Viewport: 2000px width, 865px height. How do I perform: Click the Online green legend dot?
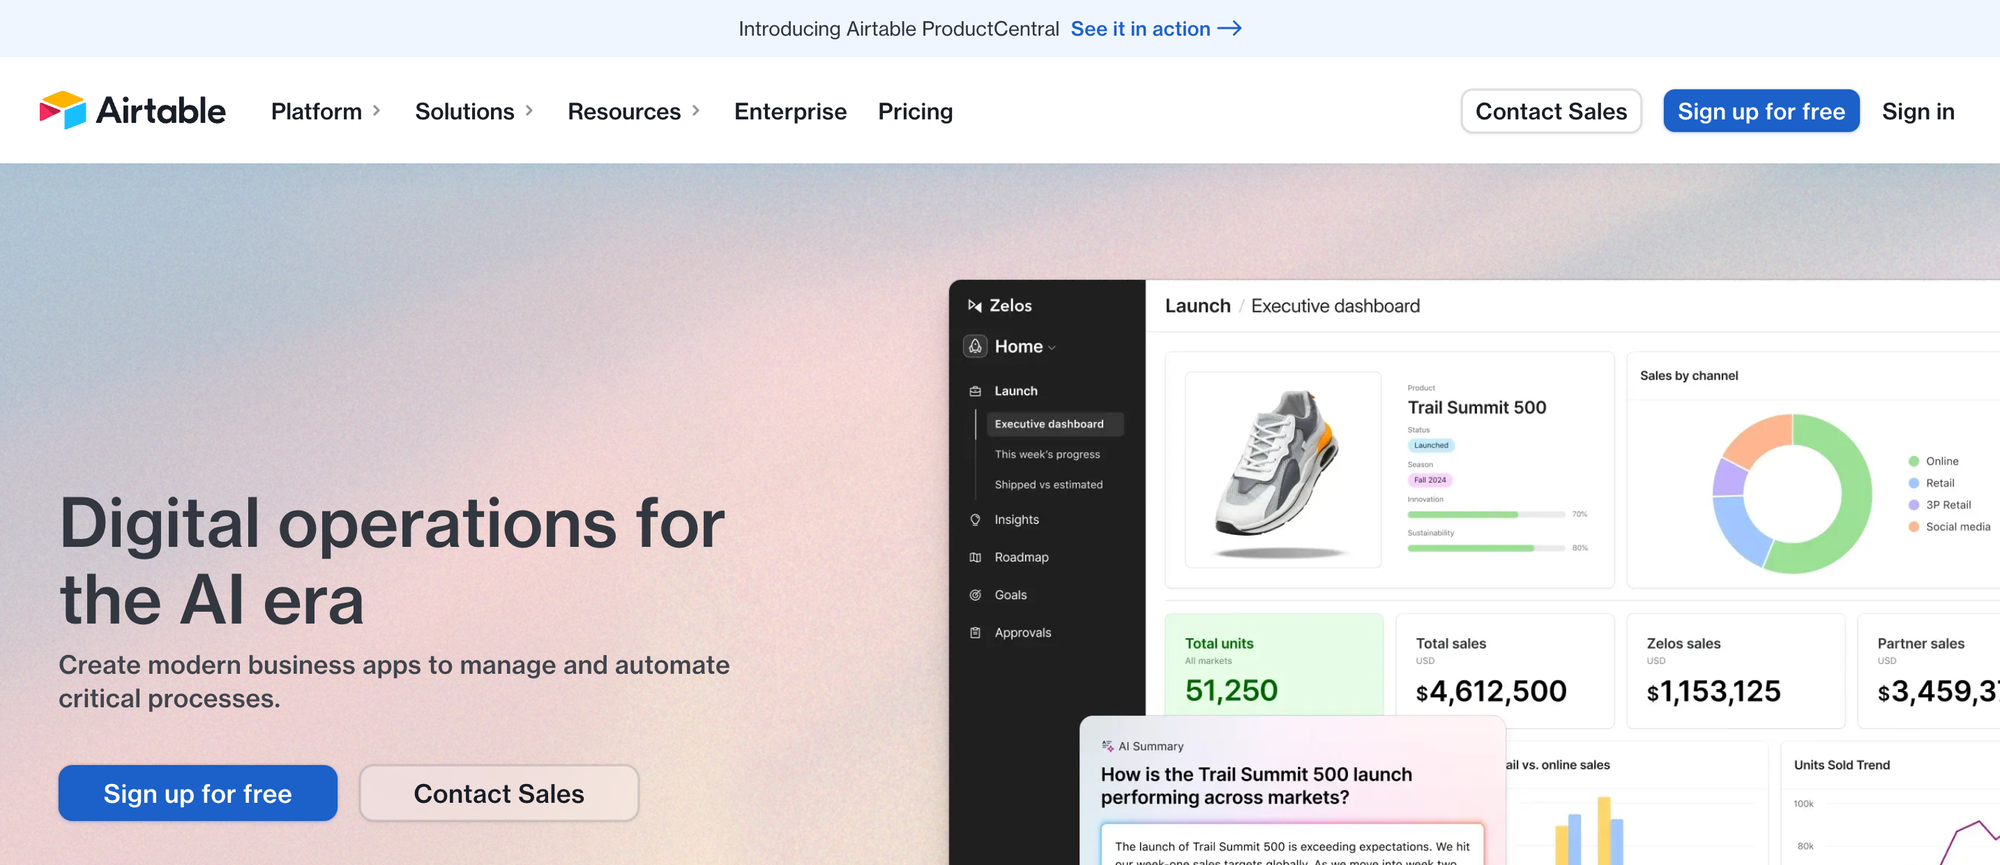[1914, 461]
